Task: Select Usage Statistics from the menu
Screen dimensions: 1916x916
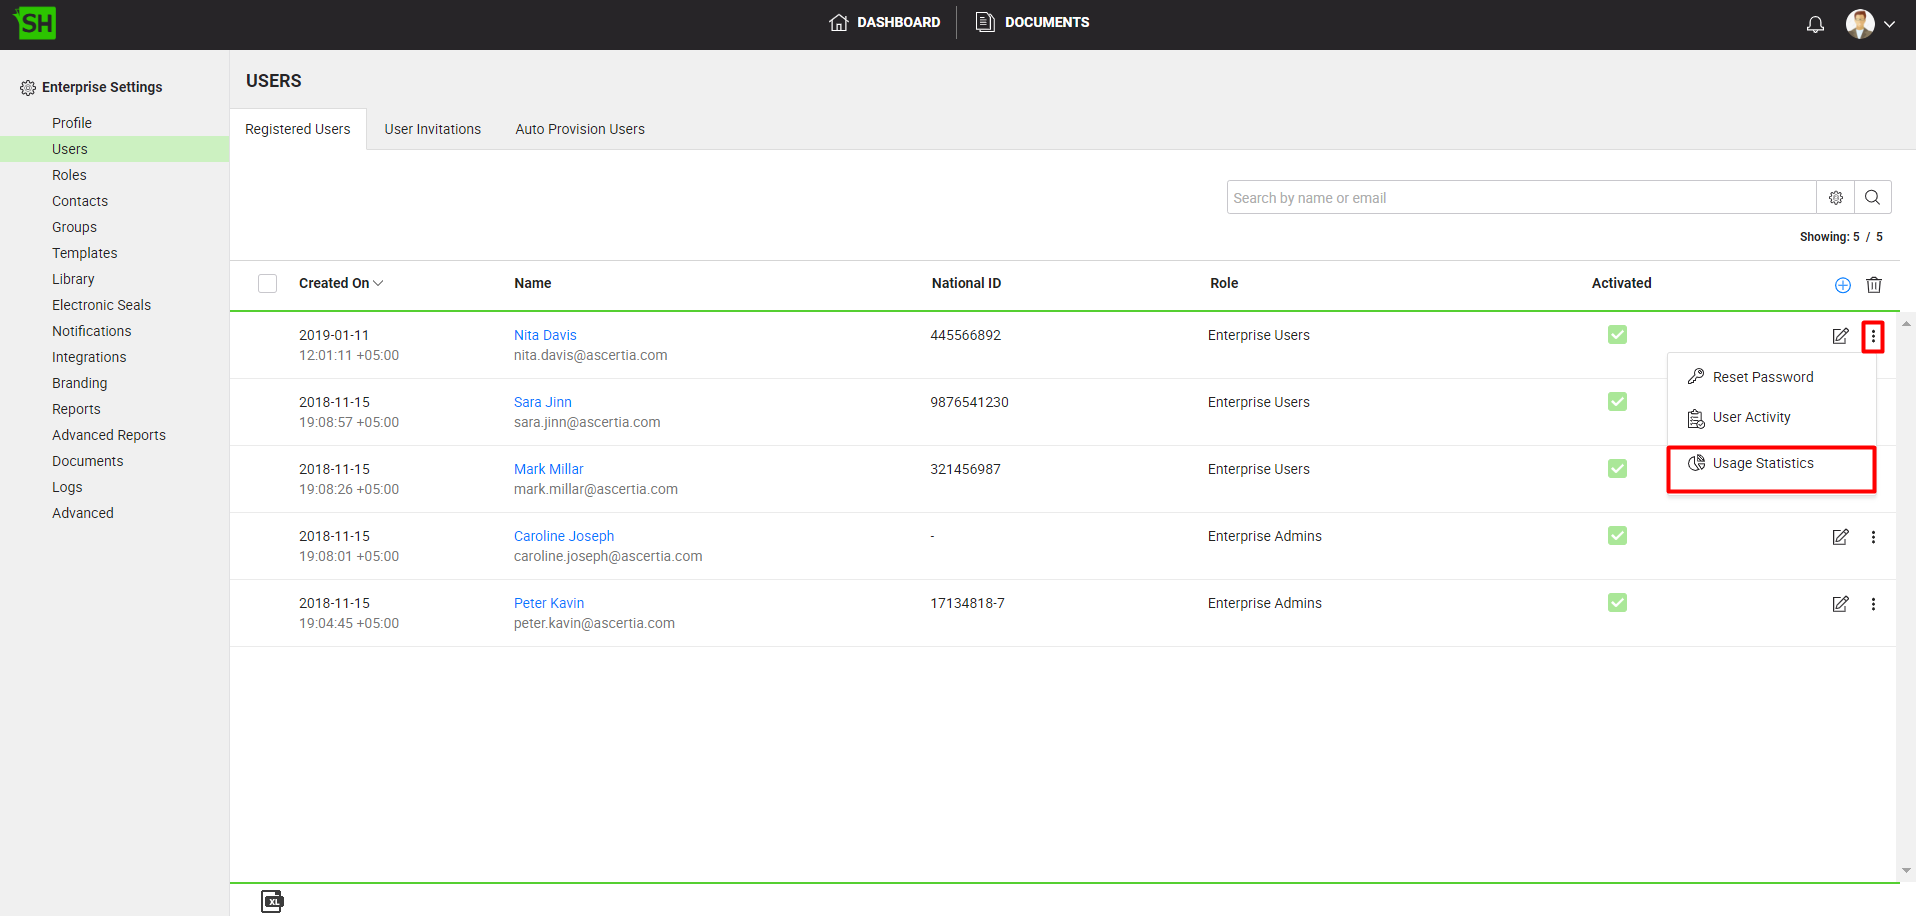Action: click(1762, 464)
